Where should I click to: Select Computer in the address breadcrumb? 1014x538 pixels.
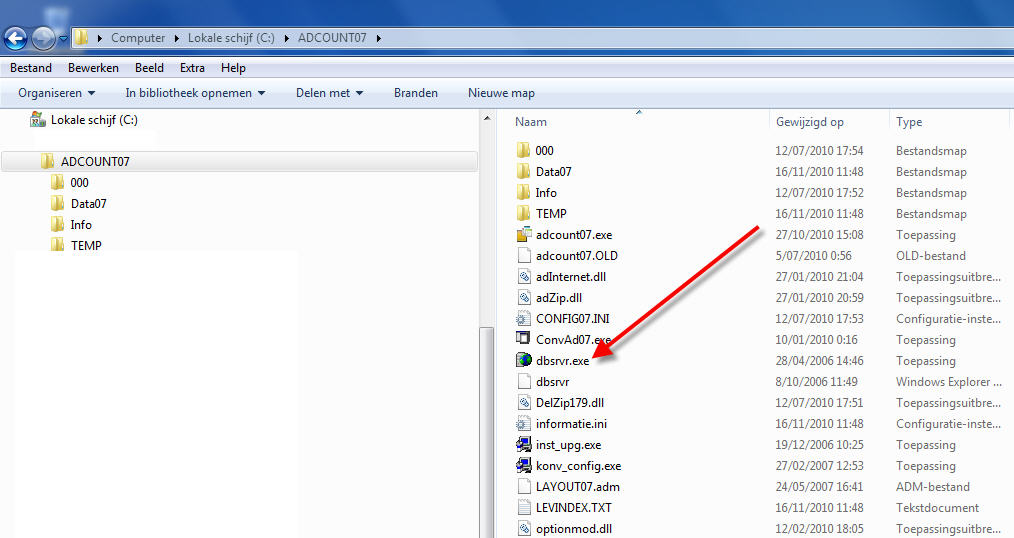pos(138,38)
